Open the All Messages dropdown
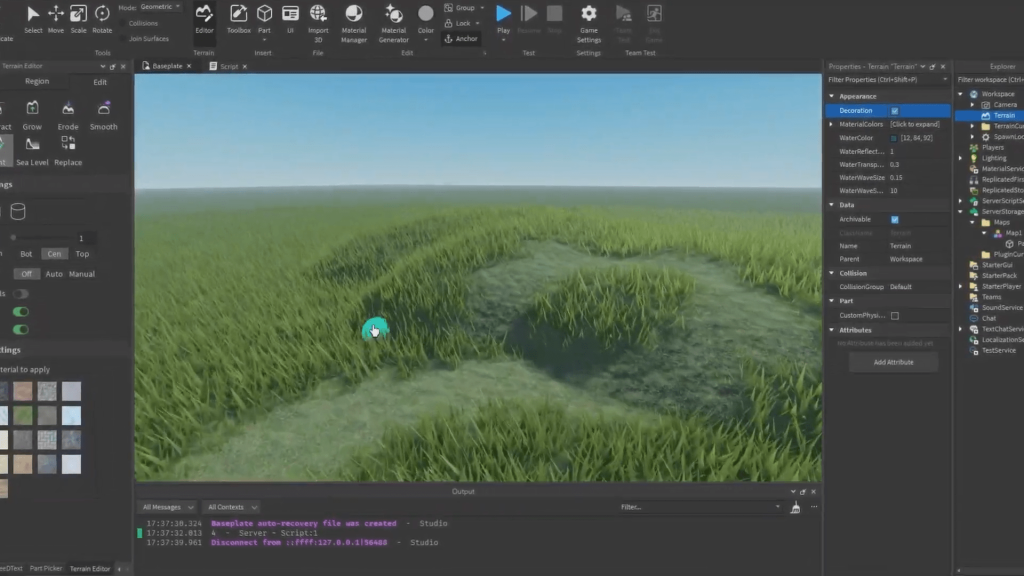1024x576 pixels. 167,507
